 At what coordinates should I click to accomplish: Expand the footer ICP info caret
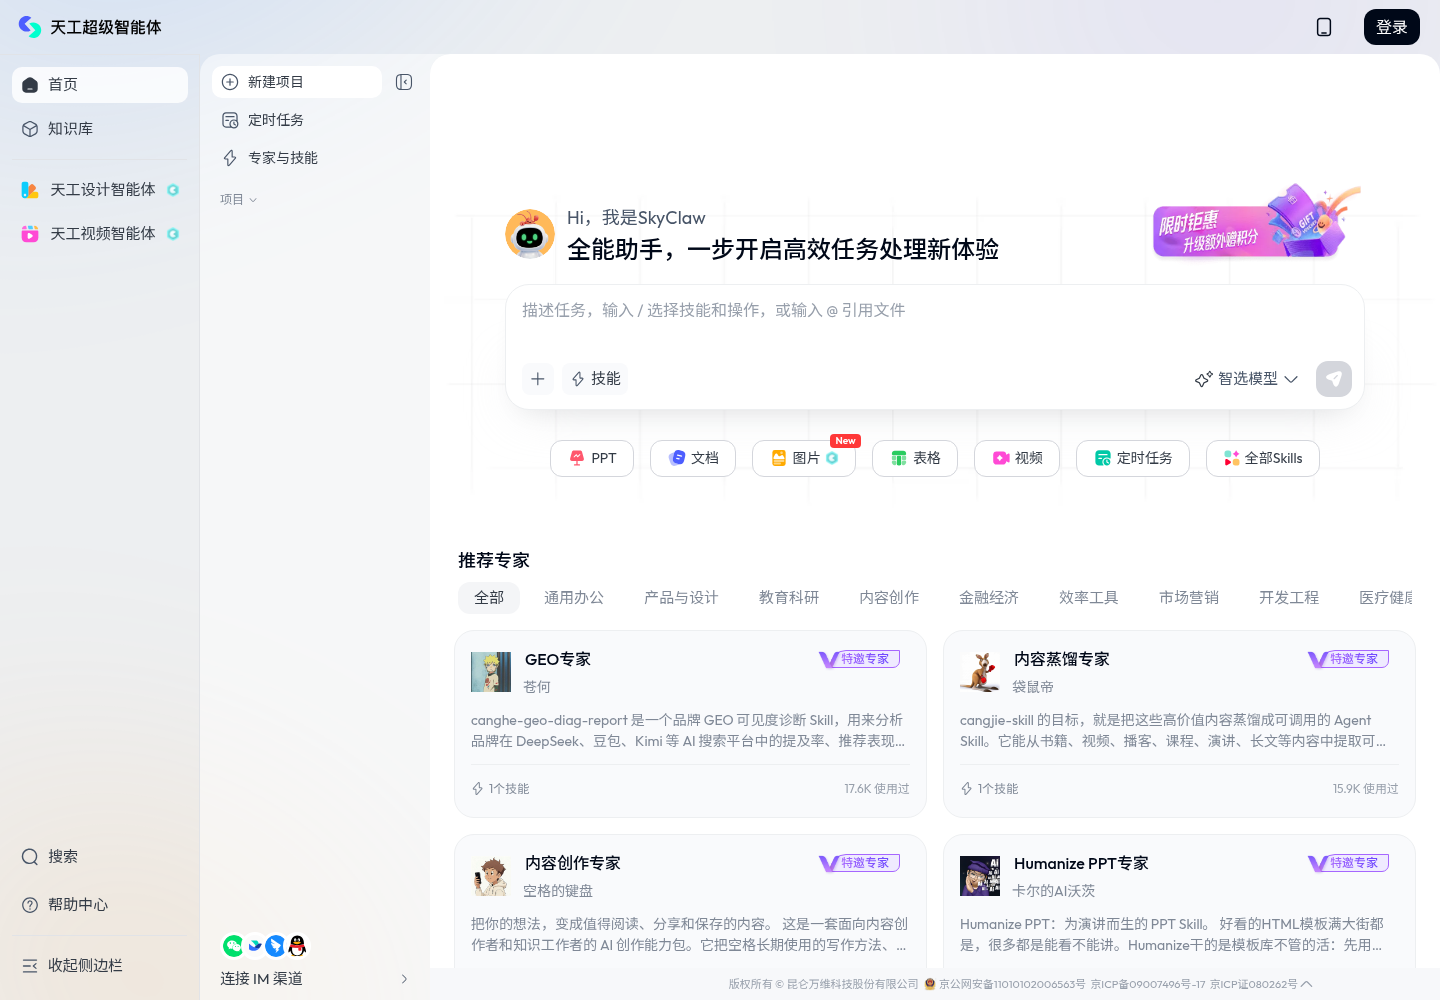[x=1307, y=984]
